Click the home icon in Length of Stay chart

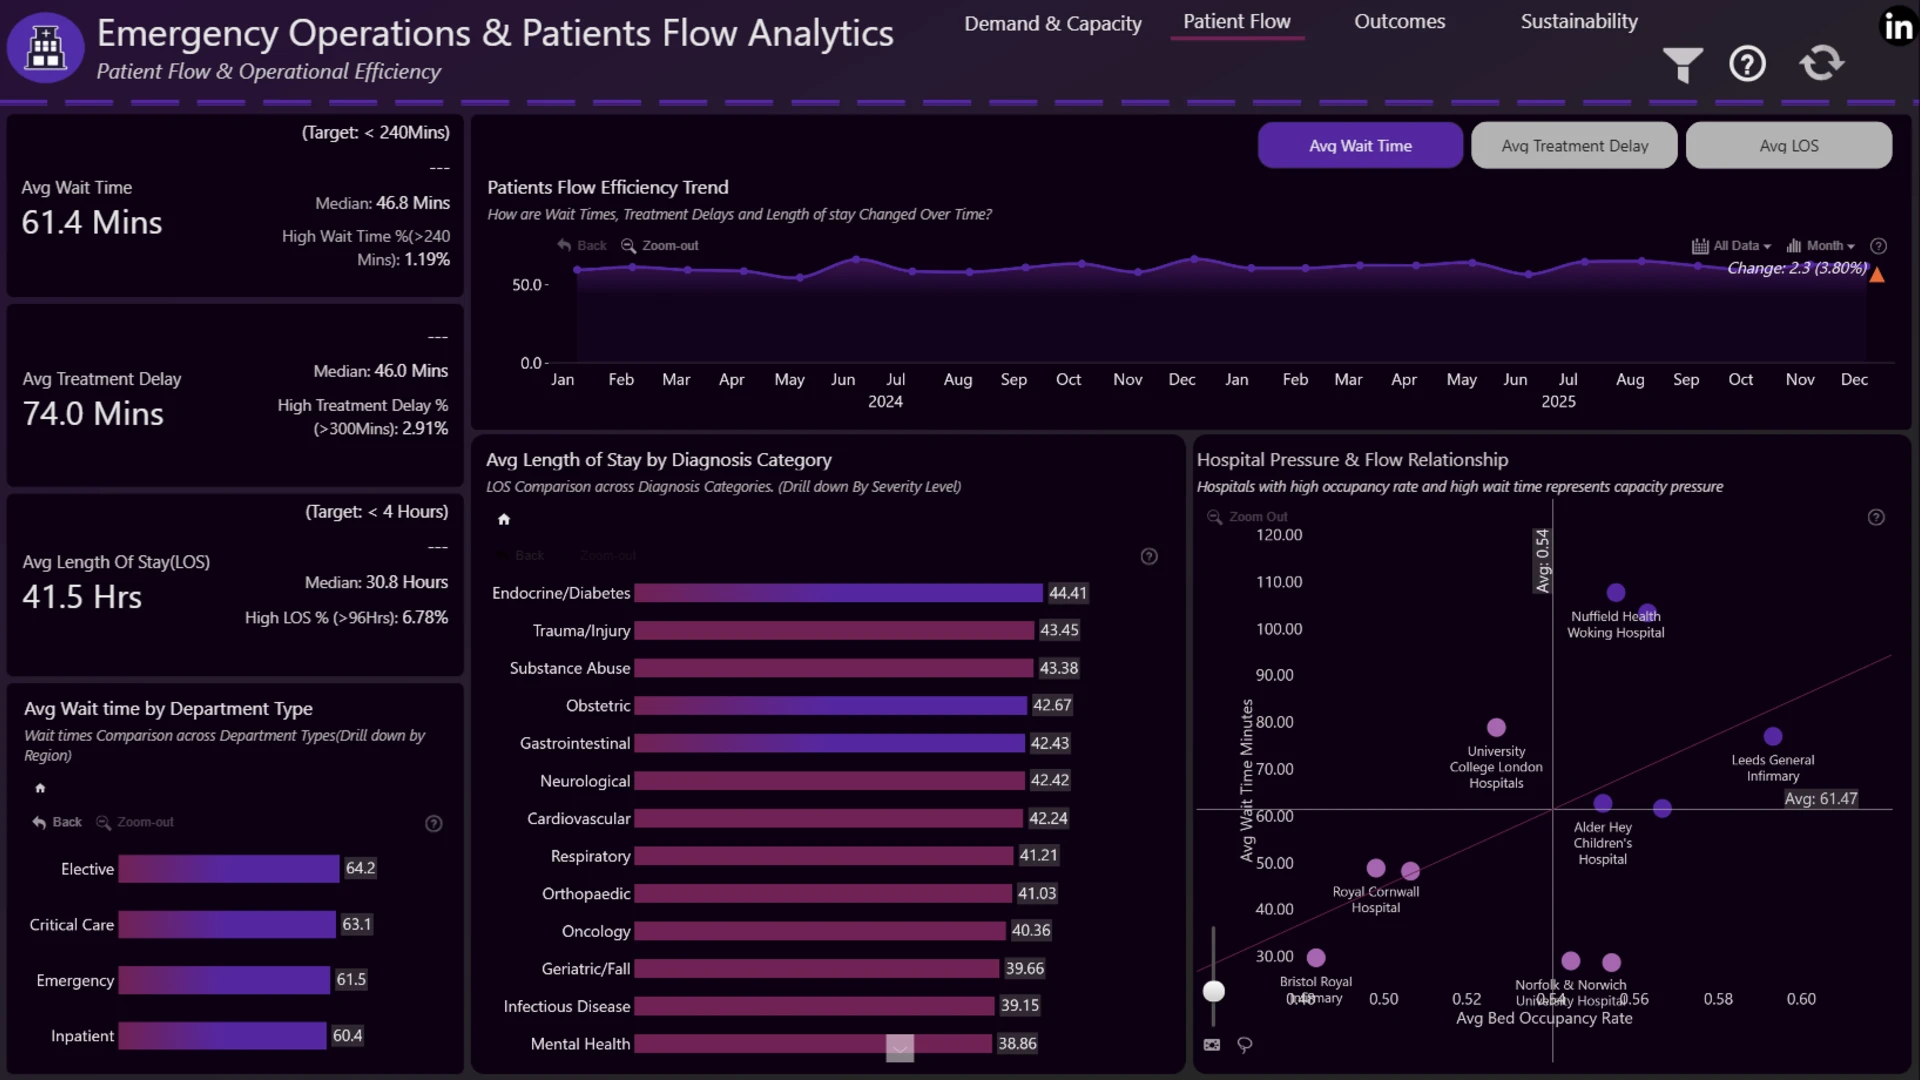pos(504,519)
